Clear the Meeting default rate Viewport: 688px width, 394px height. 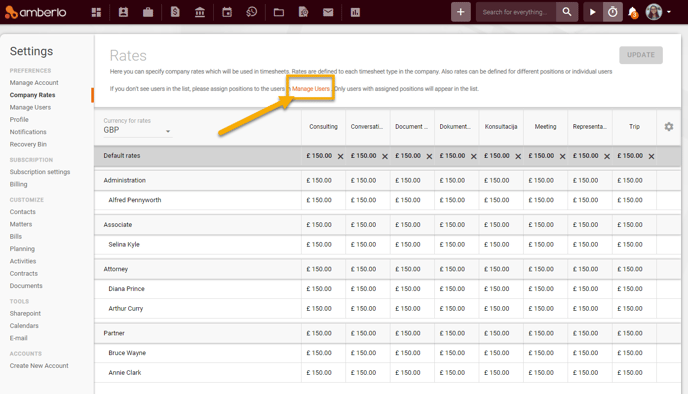(x=562, y=157)
